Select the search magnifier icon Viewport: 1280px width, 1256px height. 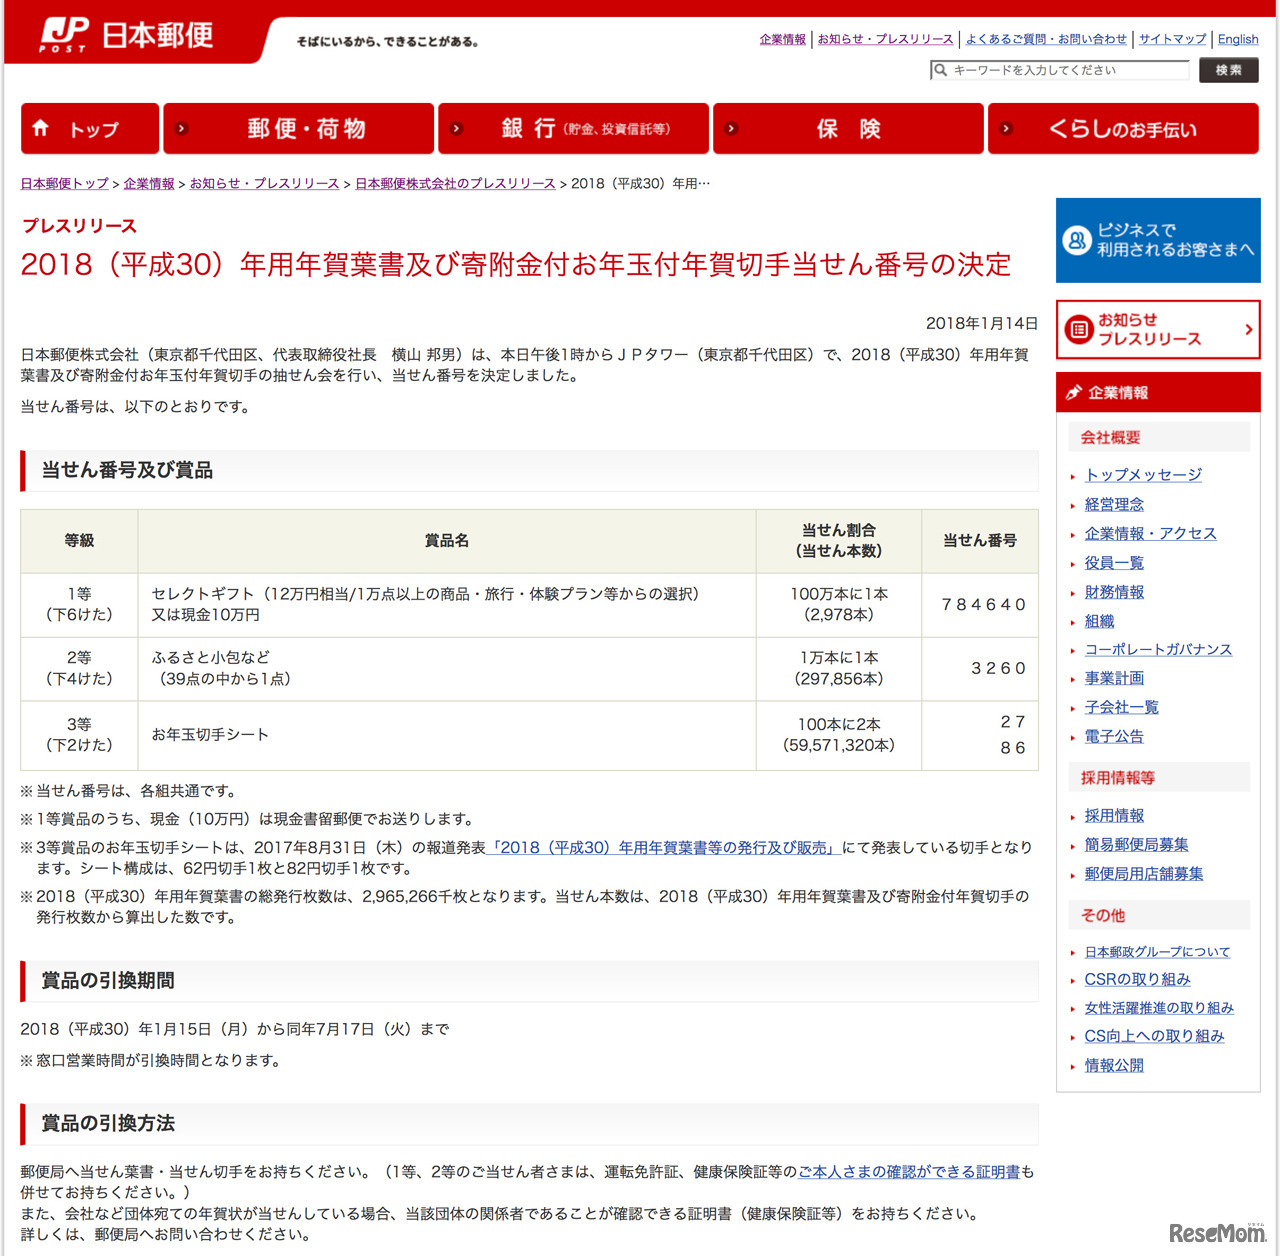click(x=941, y=70)
